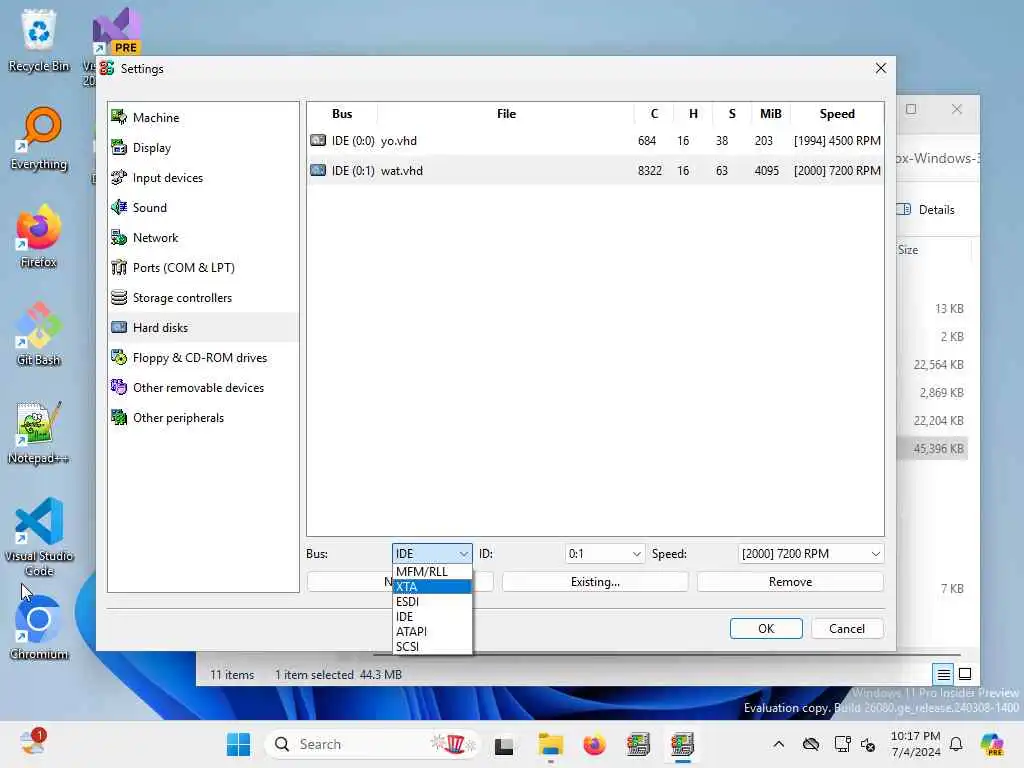This screenshot has width=1024, height=768.
Task: Choose SCSI from the bus list
Action: point(432,647)
